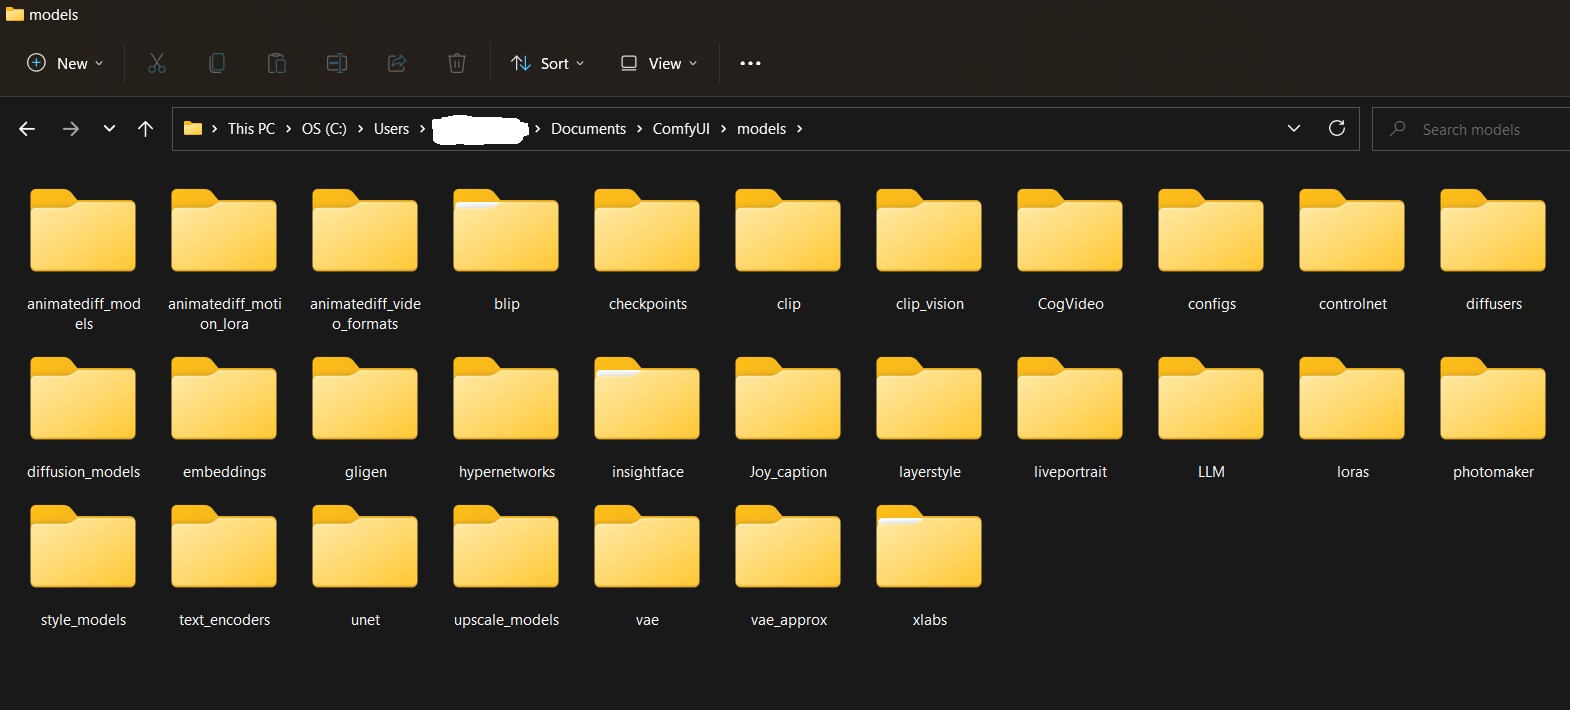The width and height of the screenshot is (1570, 710).
Task: Click the vae_approx folder name
Action: (x=788, y=620)
